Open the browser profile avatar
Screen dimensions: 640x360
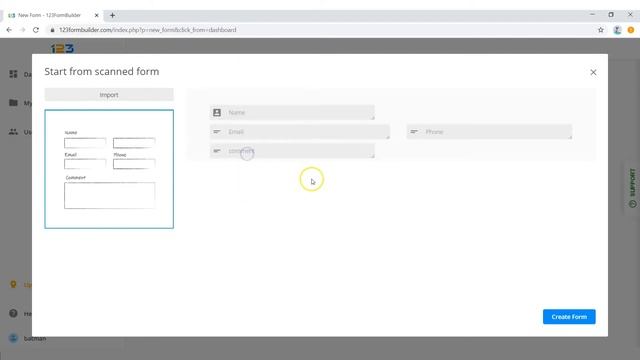[617, 30]
